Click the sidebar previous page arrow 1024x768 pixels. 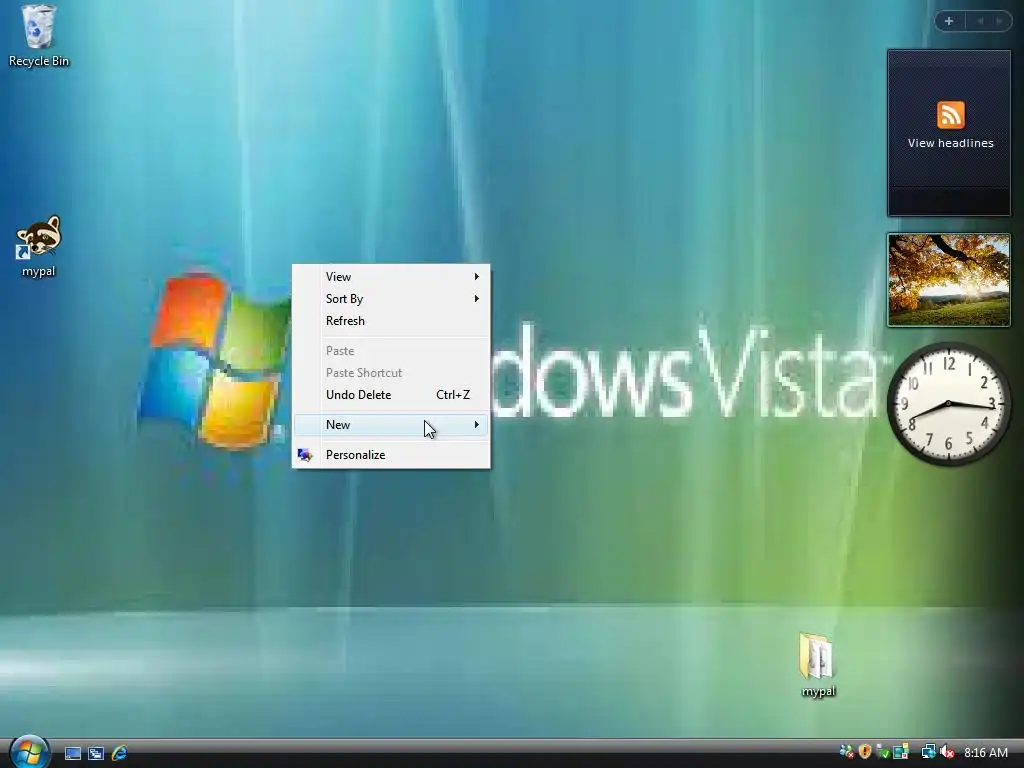pos(980,21)
